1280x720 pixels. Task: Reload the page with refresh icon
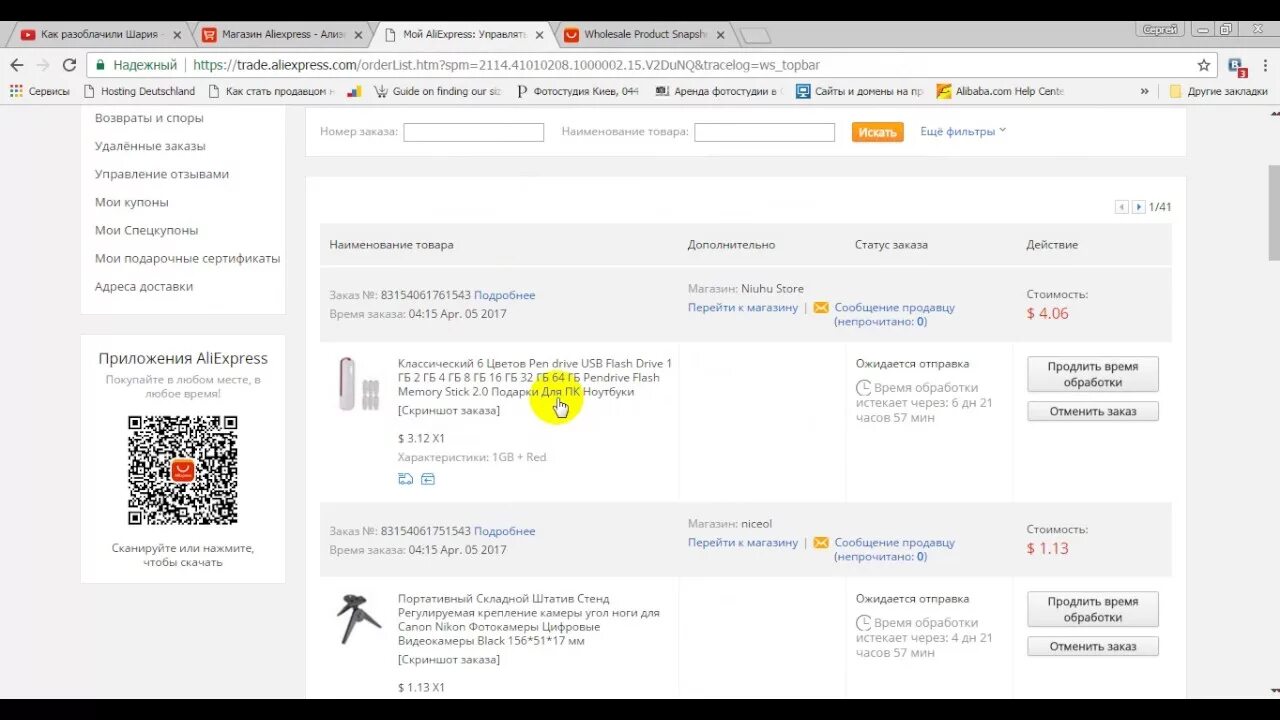69,65
